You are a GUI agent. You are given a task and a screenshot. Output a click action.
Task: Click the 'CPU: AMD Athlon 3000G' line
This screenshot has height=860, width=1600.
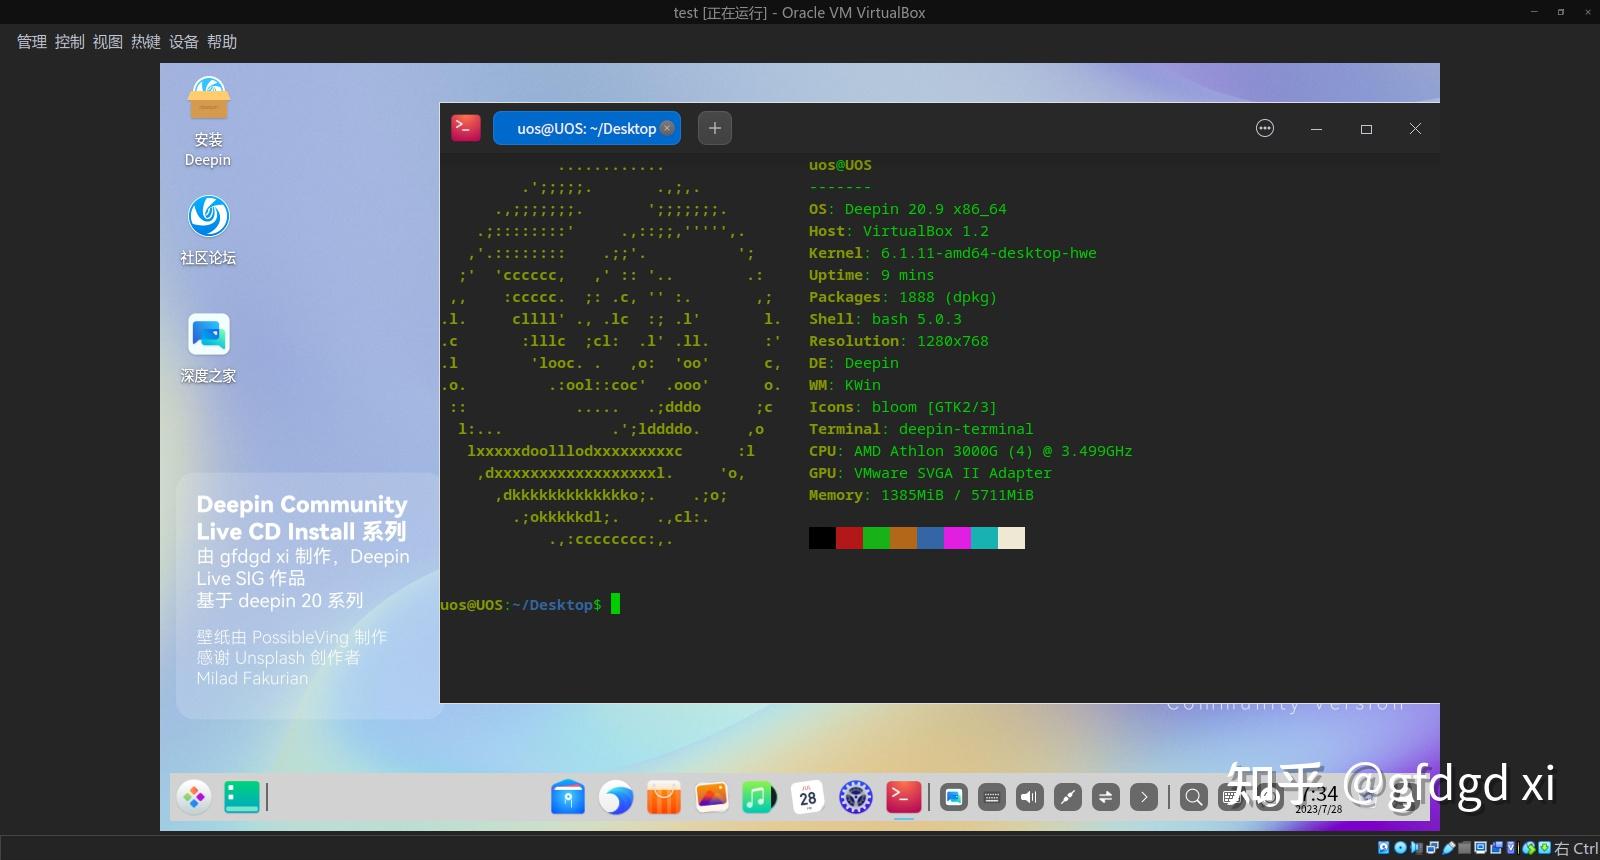[971, 451]
